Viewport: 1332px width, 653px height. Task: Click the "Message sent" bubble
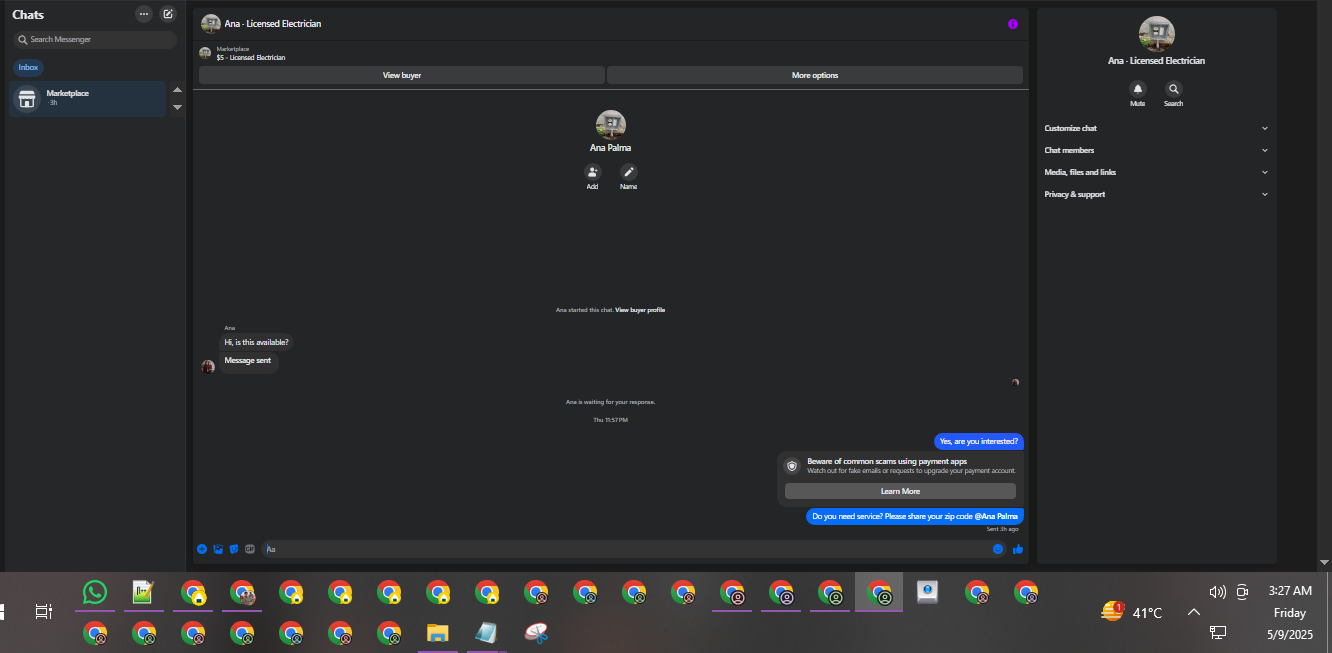click(x=248, y=361)
